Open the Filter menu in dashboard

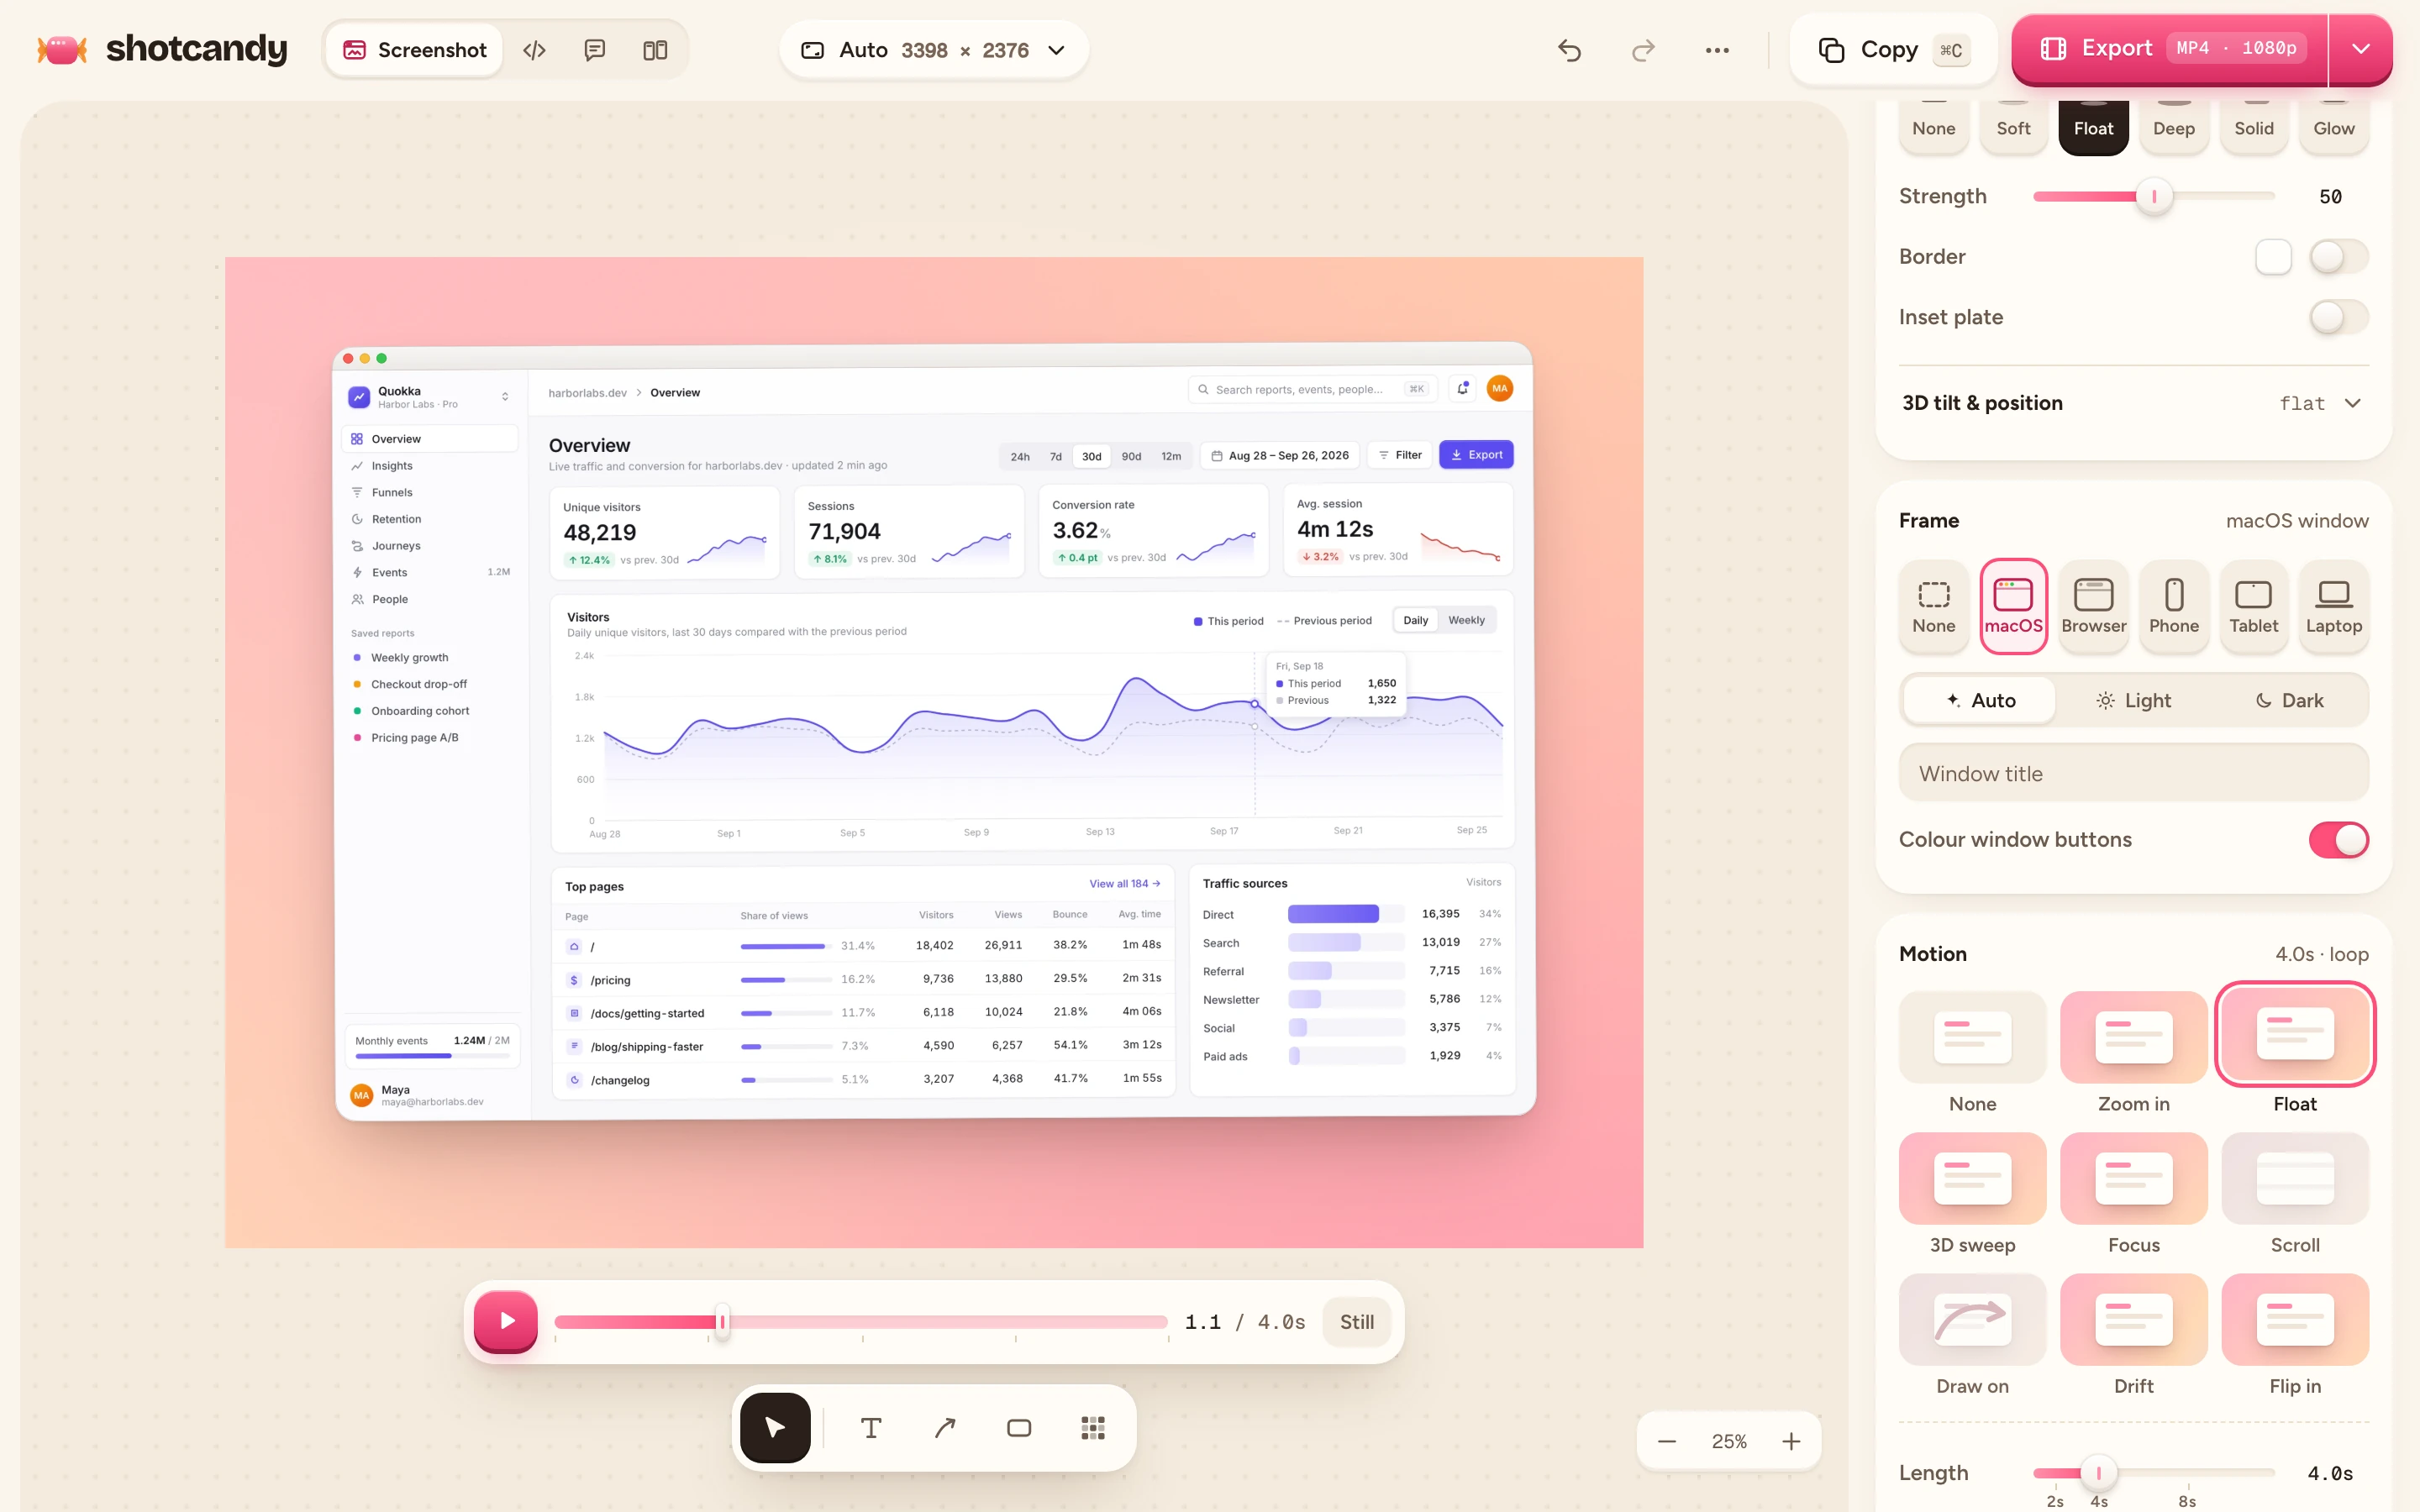pos(1400,455)
